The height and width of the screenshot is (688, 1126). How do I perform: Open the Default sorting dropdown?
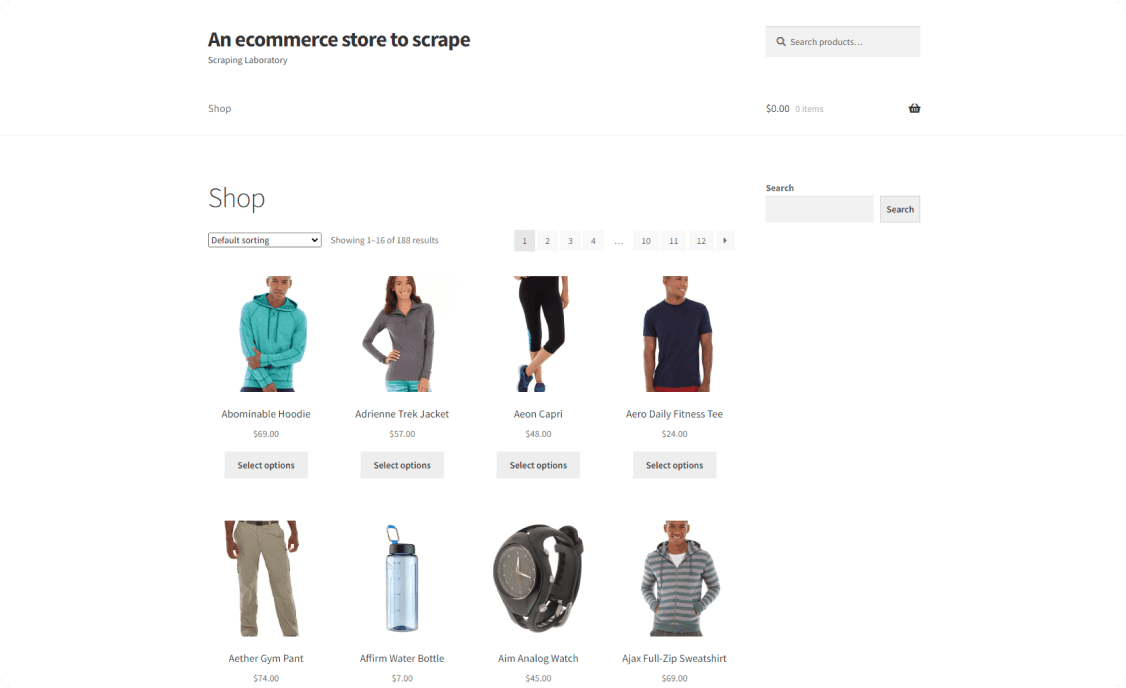(x=264, y=240)
